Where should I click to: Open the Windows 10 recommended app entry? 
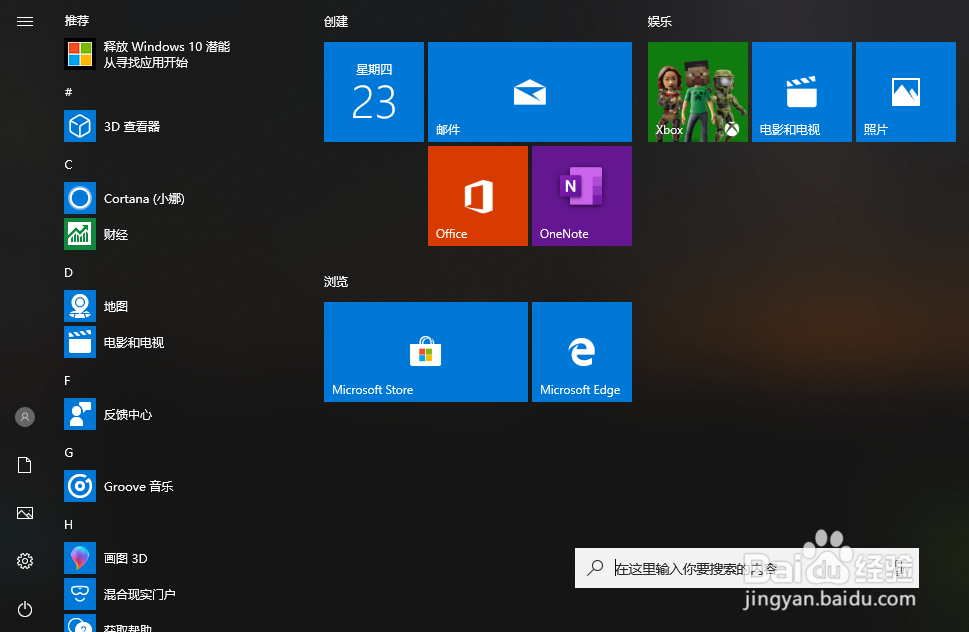(x=148, y=54)
